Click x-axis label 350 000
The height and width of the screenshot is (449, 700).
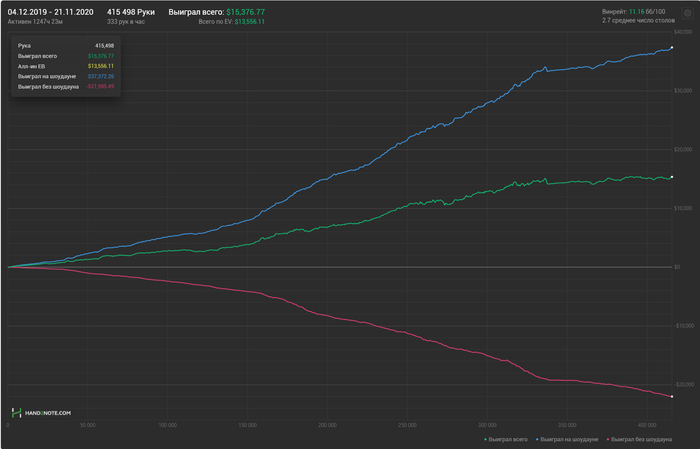567,425
